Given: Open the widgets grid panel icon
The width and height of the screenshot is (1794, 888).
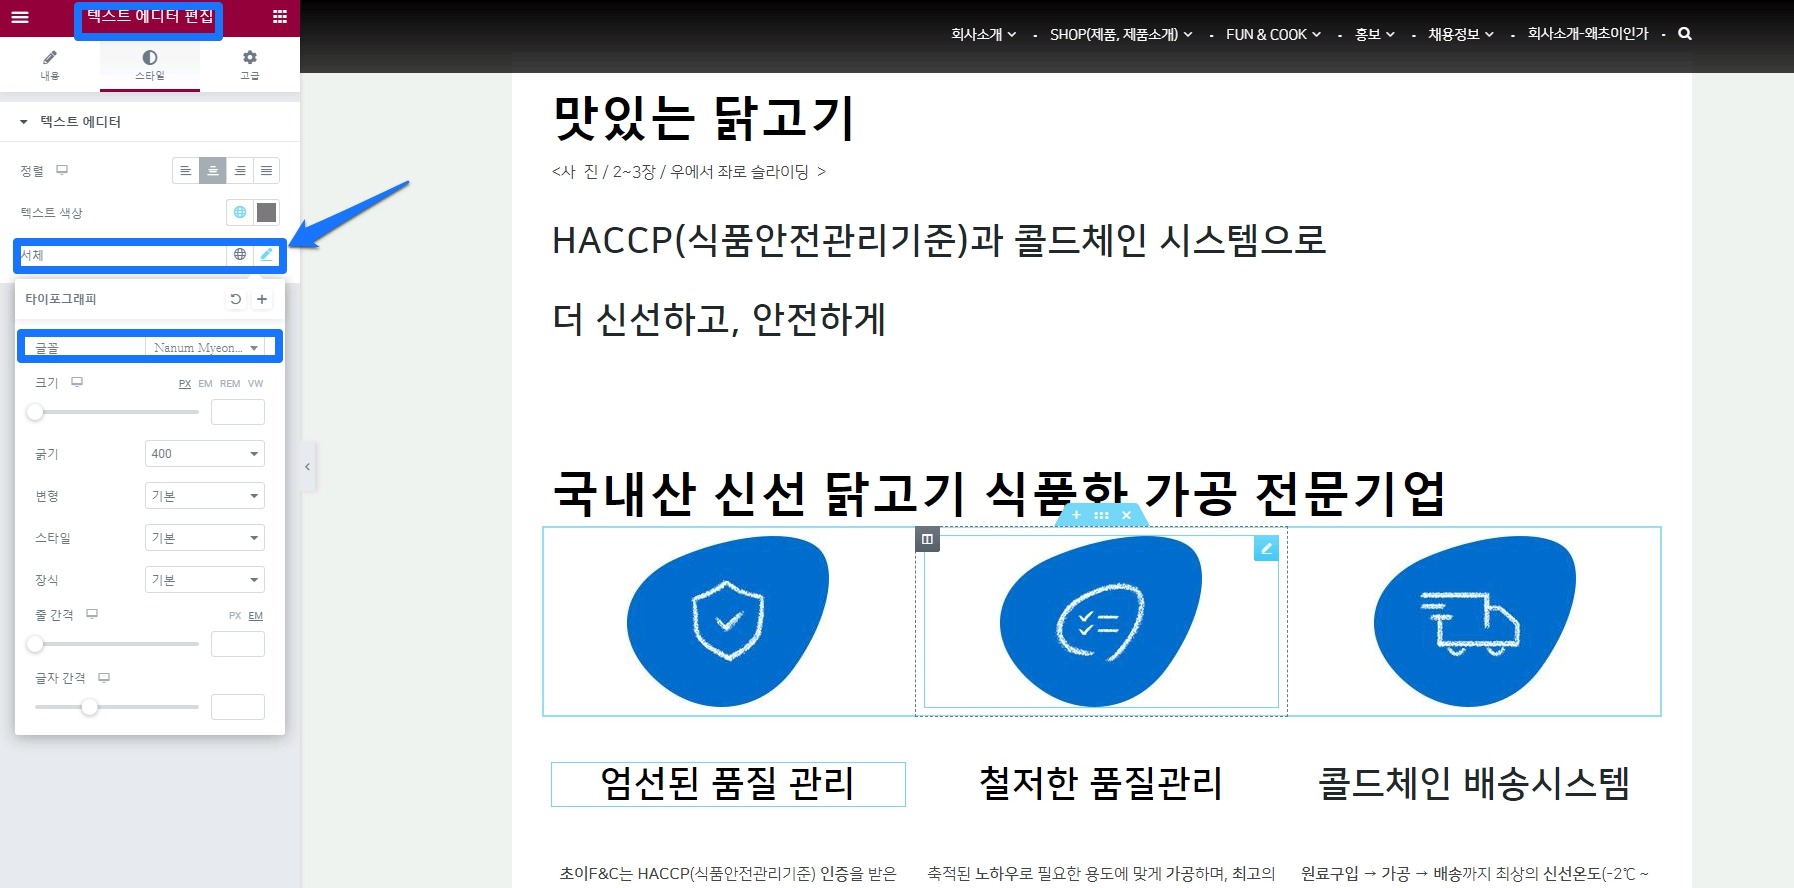Looking at the screenshot, I should pos(280,17).
